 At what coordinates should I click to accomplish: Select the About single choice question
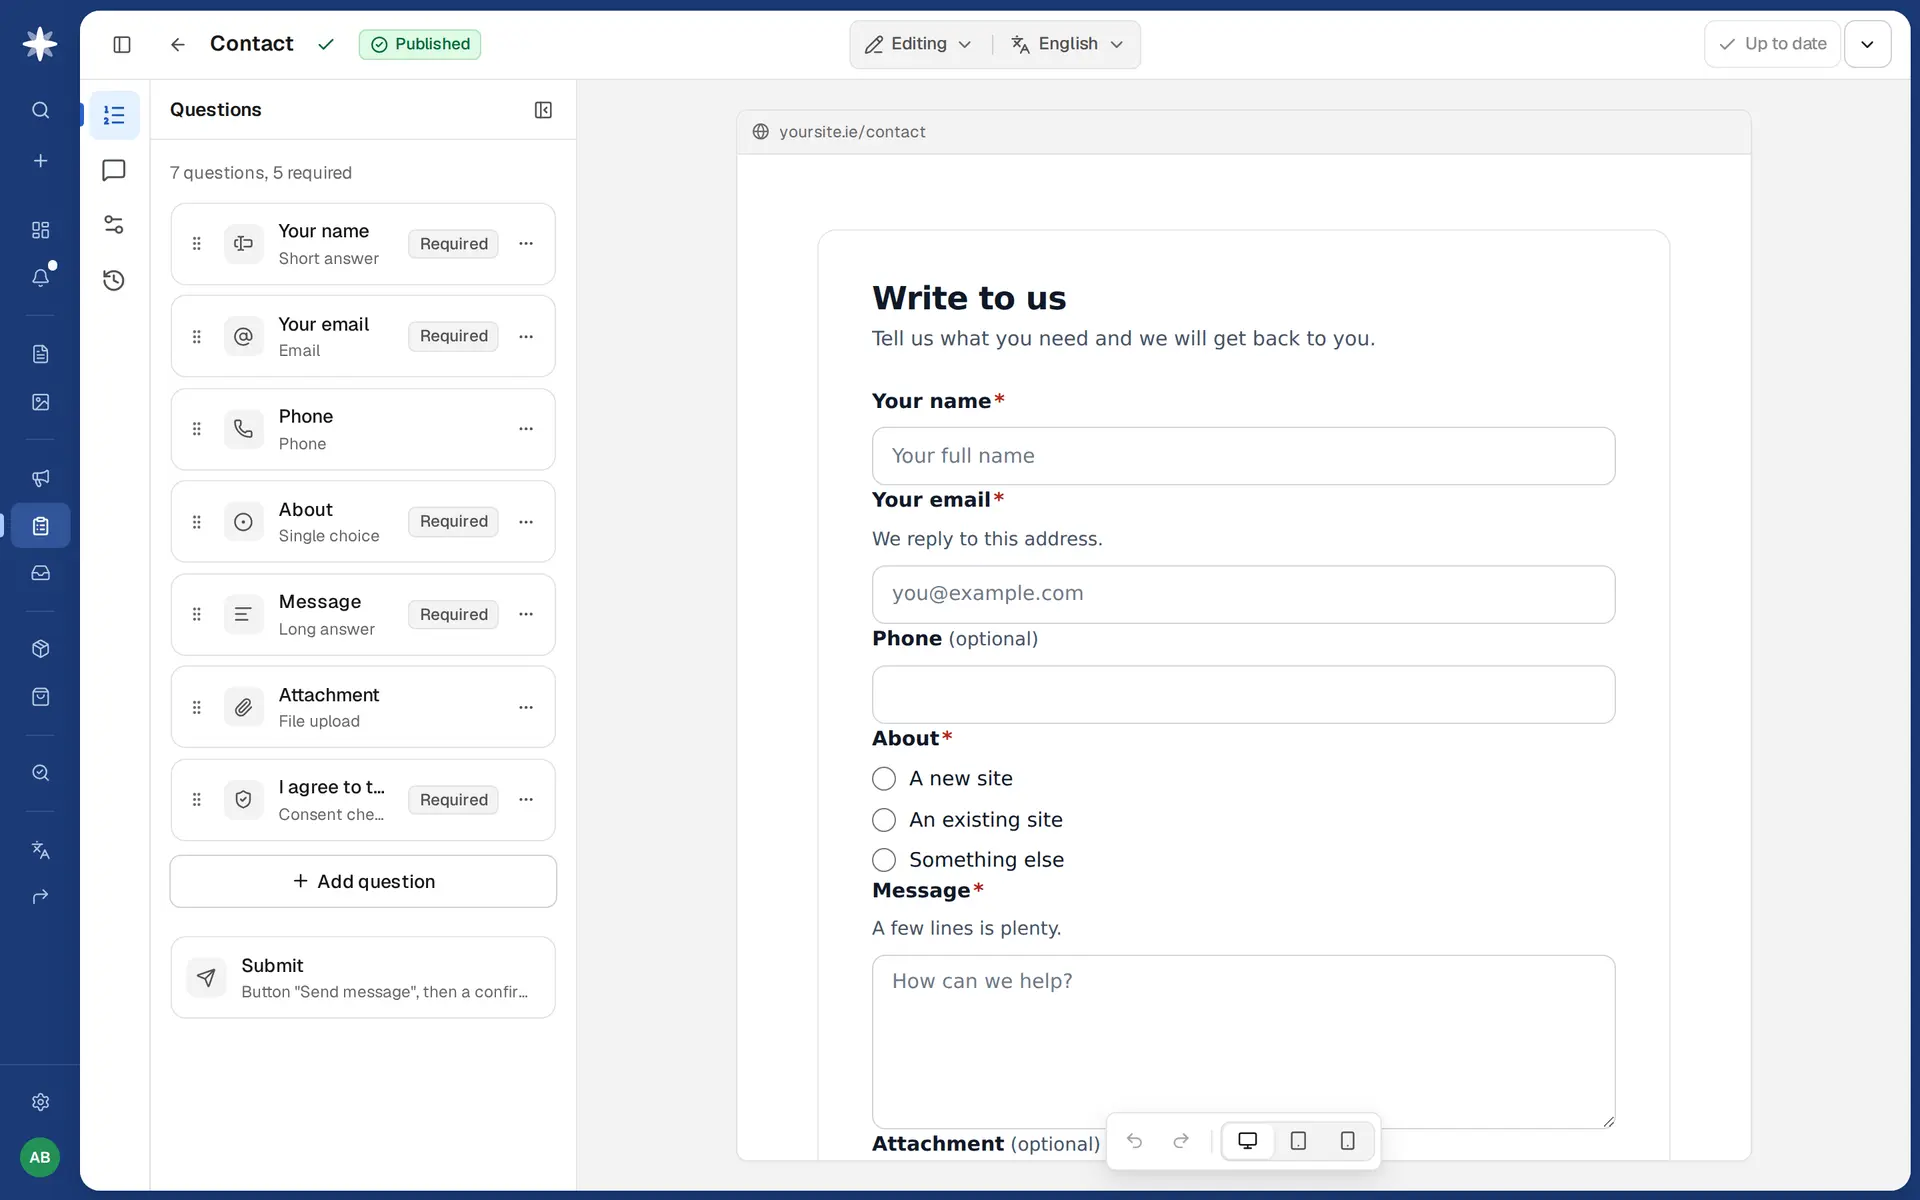click(x=363, y=522)
